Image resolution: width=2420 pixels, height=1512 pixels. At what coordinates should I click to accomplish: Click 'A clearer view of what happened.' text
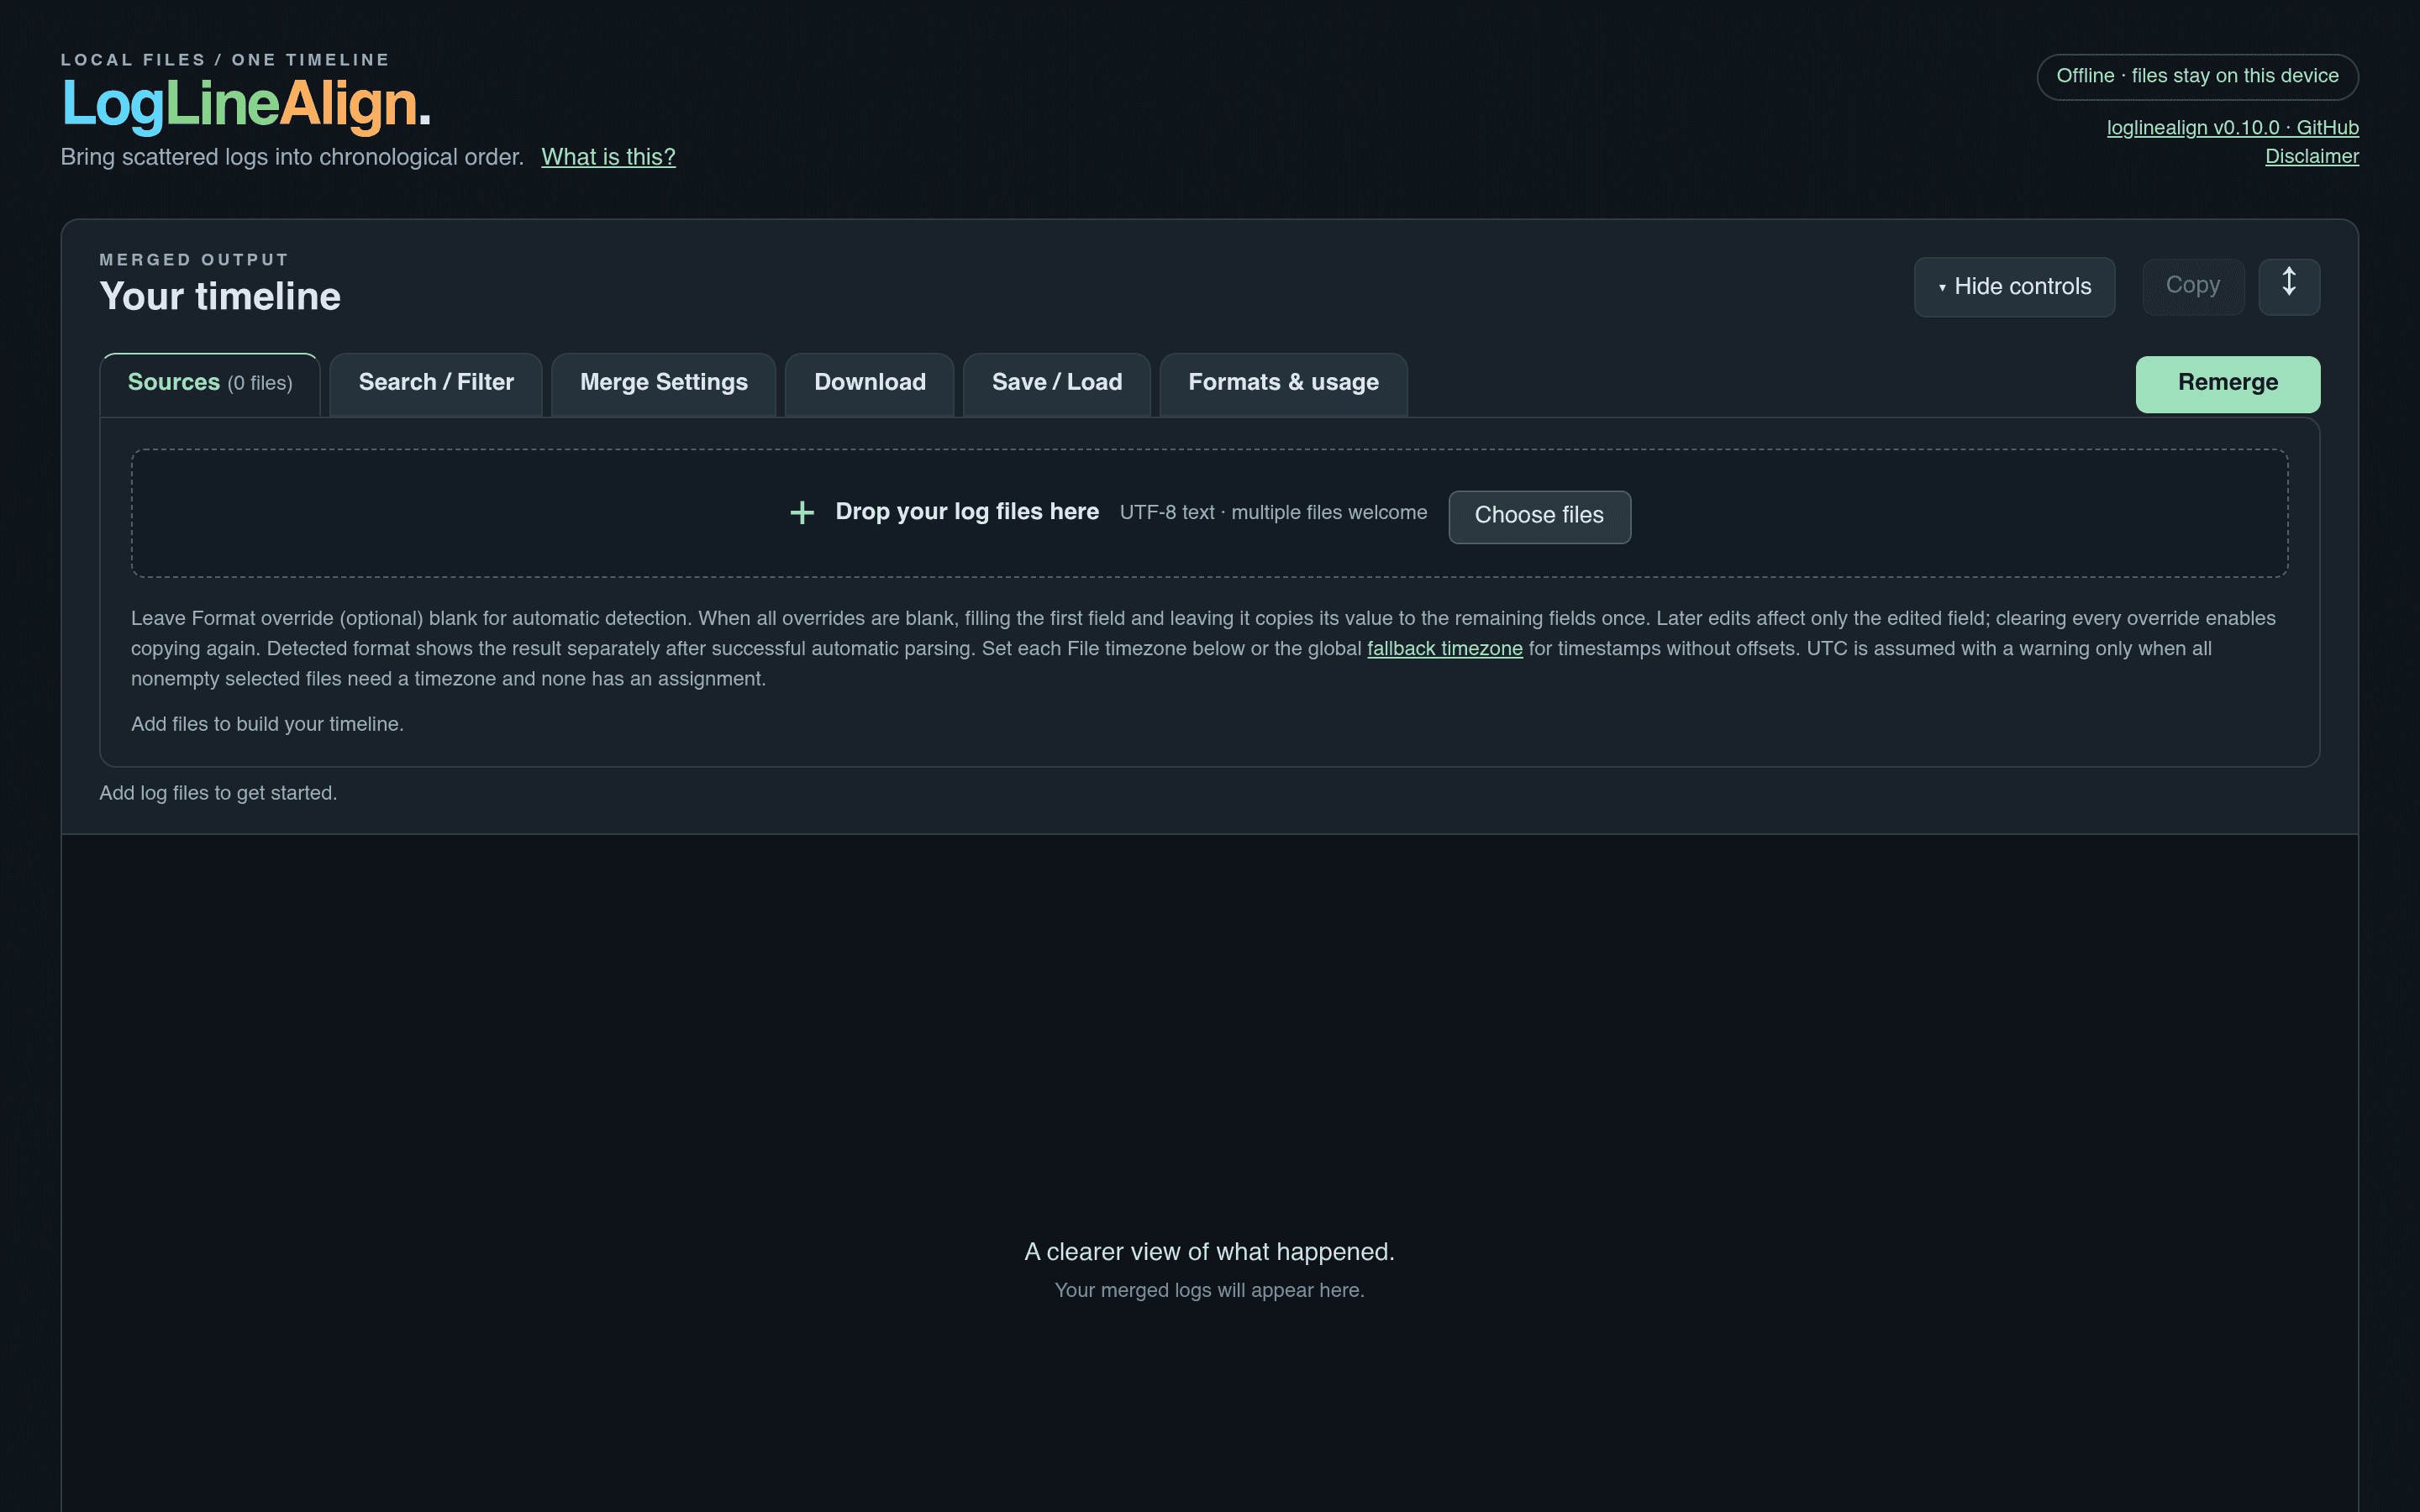1209,1252
